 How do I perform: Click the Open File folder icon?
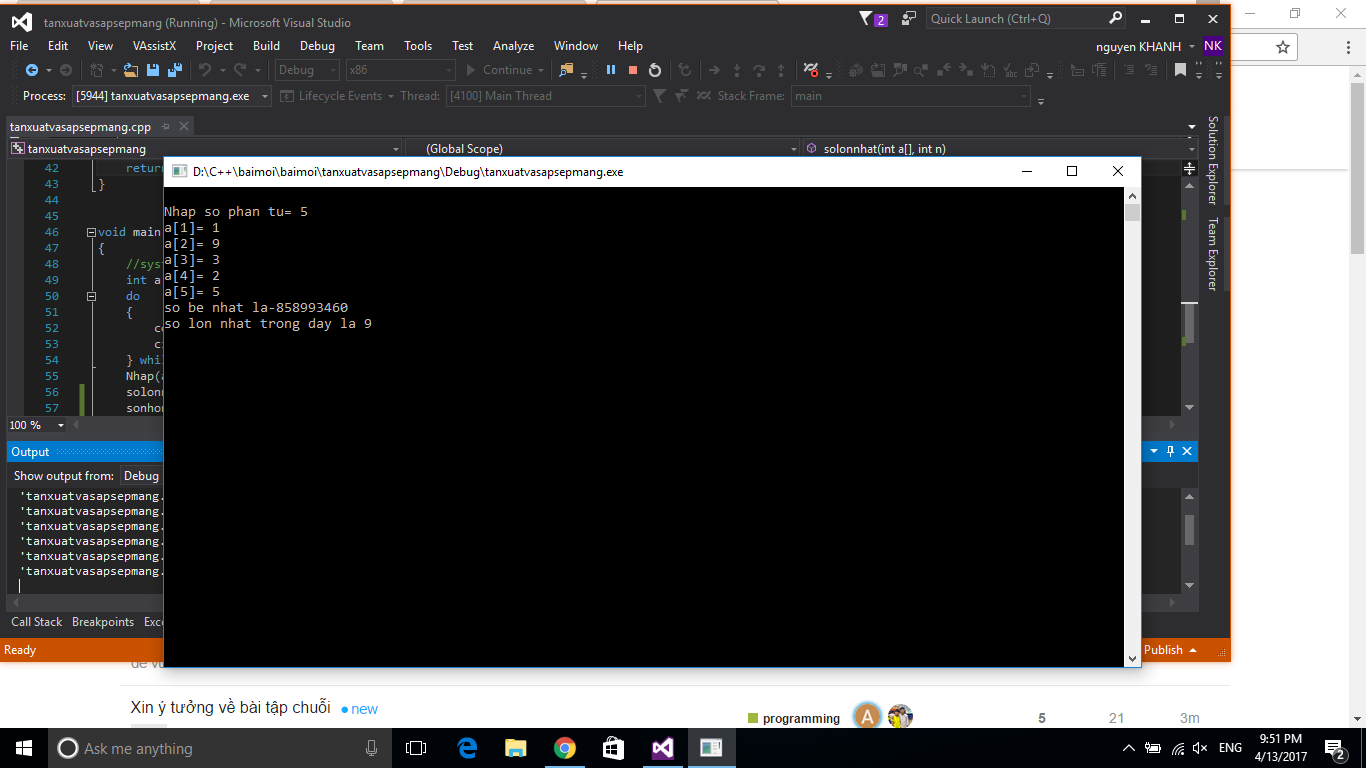point(131,70)
